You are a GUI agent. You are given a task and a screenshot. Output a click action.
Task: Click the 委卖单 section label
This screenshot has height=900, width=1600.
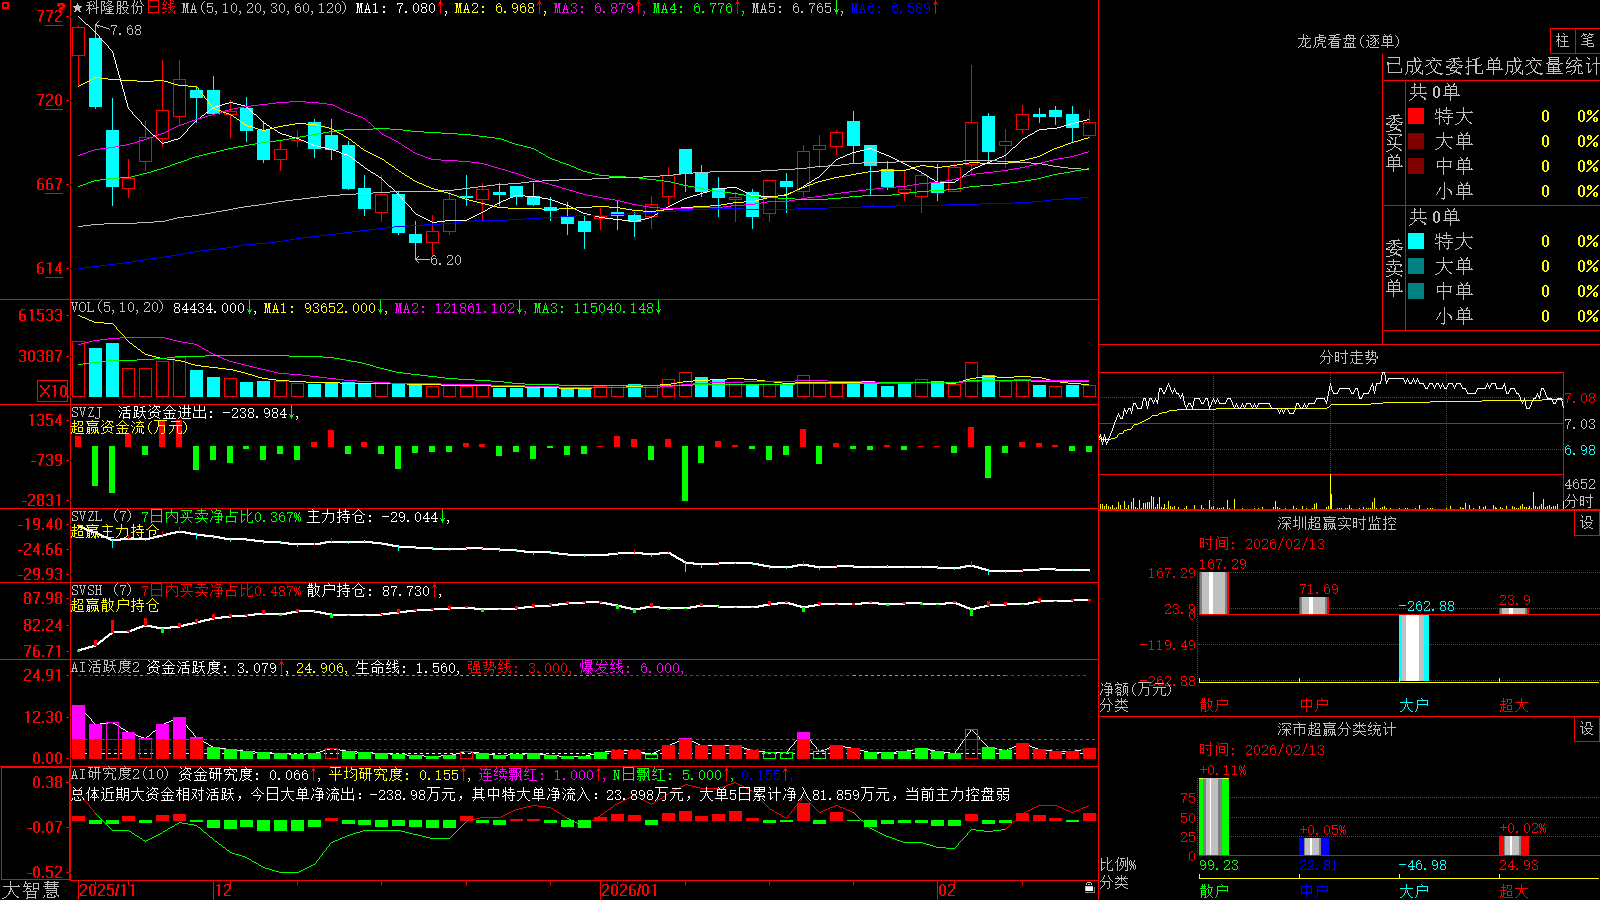[x=1394, y=266]
